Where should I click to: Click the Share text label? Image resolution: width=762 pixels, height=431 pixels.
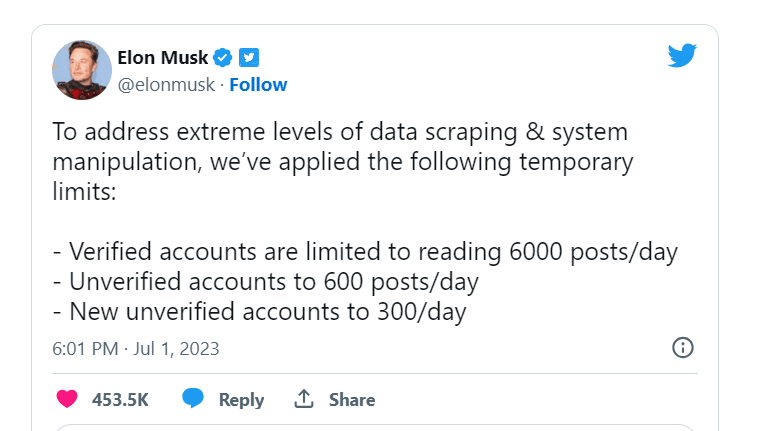point(352,399)
